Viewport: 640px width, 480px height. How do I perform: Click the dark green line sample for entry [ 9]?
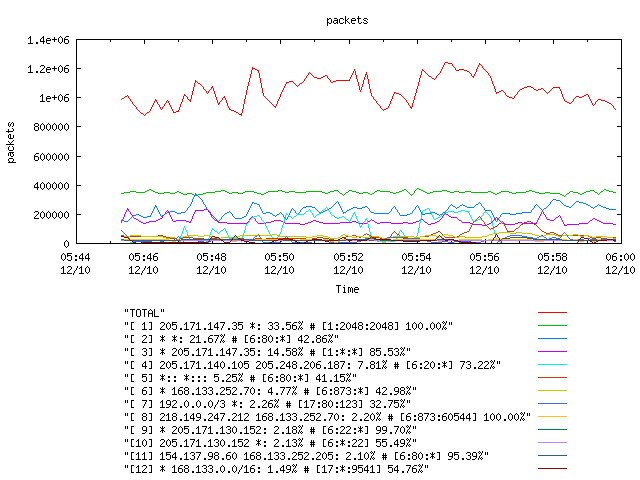(552, 430)
